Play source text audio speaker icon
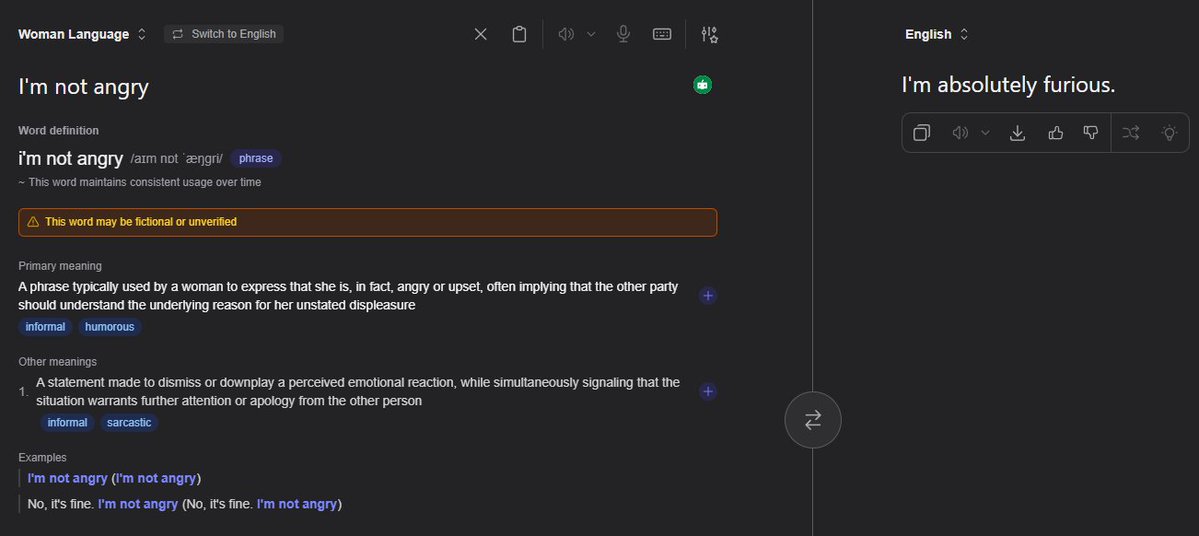The height and width of the screenshot is (536, 1199). pos(566,34)
